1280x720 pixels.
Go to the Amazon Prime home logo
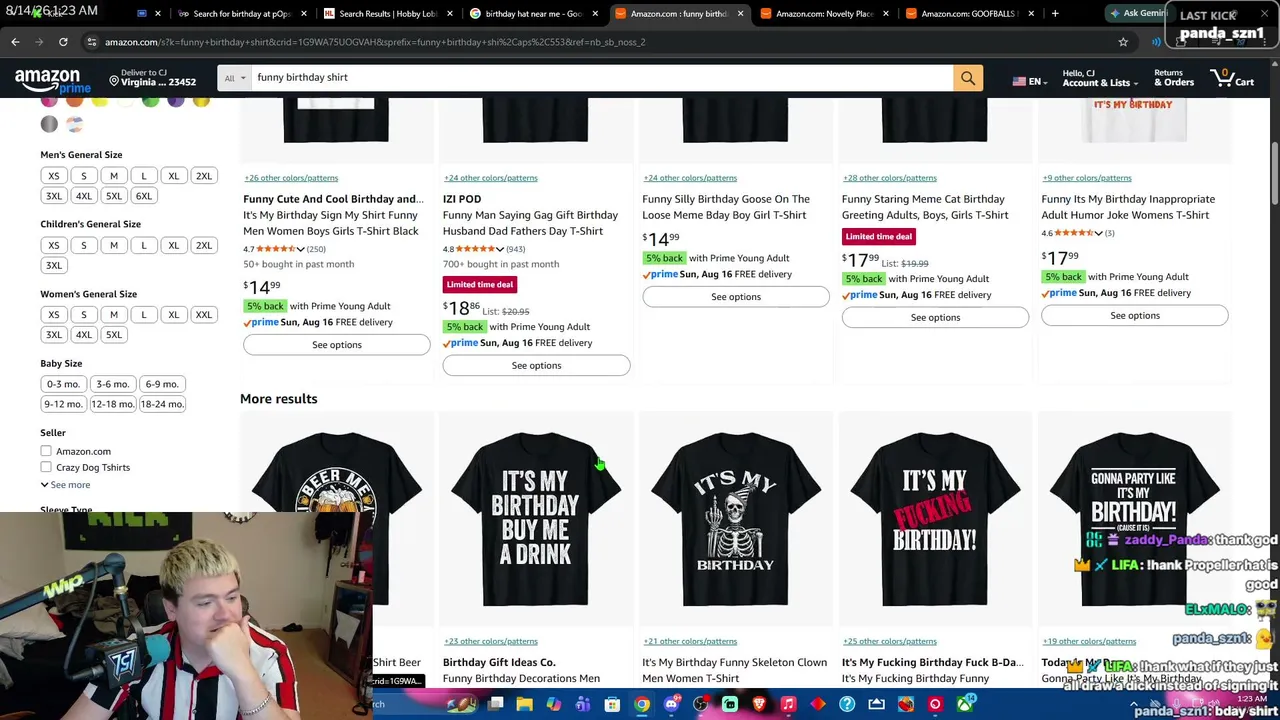click(x=52, y=79)
